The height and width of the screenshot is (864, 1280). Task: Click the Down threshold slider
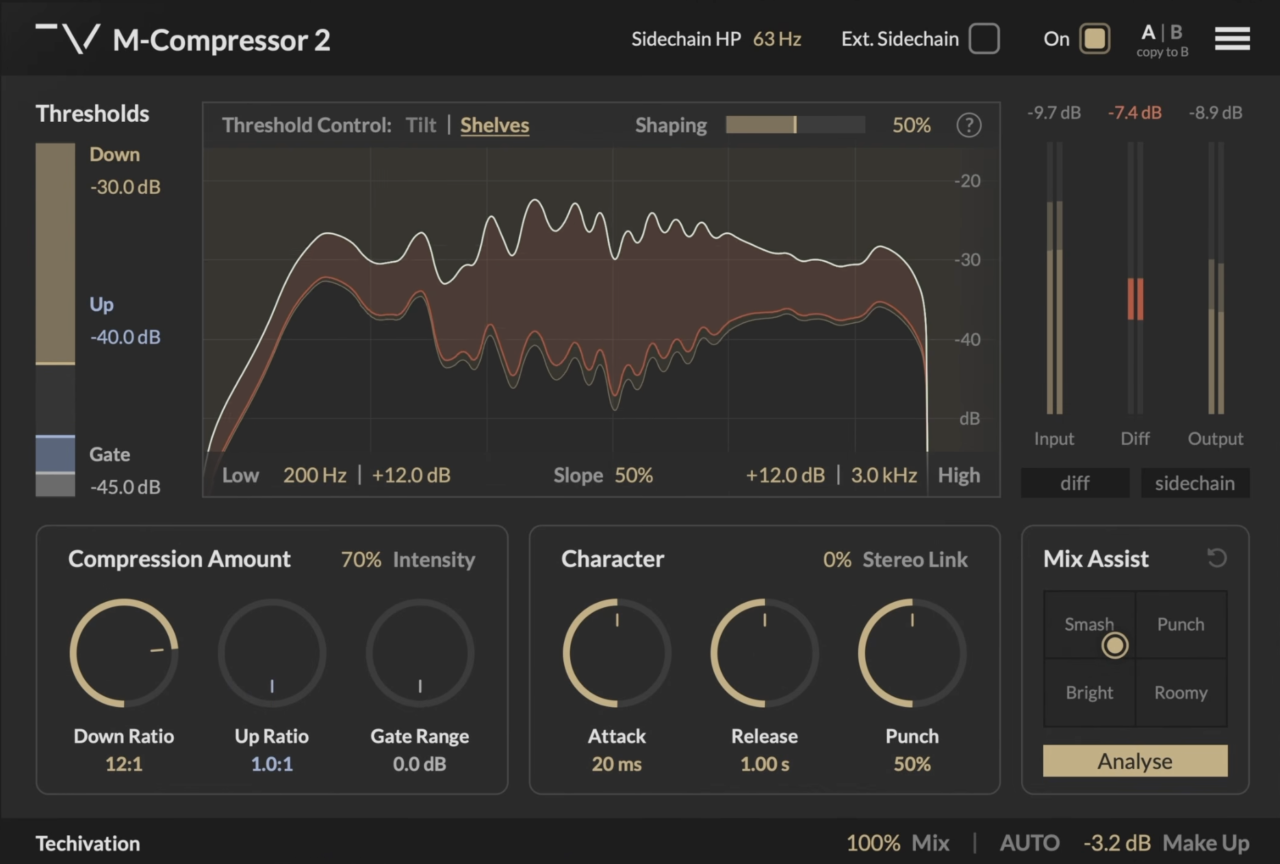(55, 253)
